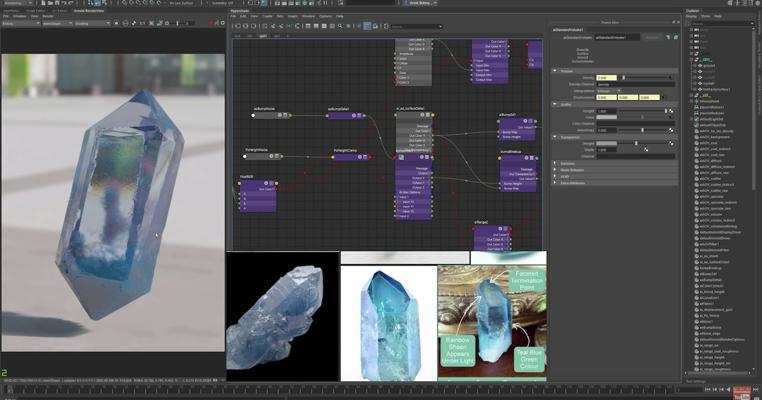Viewport: 762px width, 400px height.
Task: Open the Beauty AOV dropdown in RenderView
Action: tap(20, 23)
